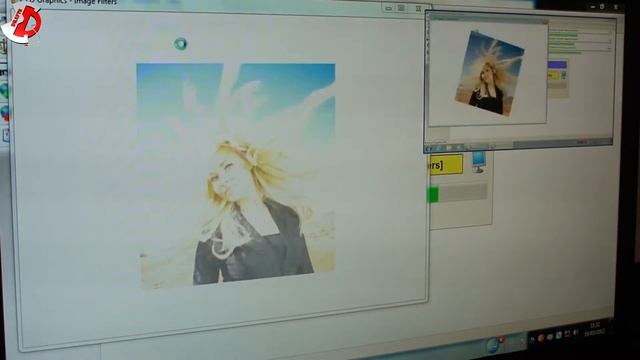This screenshot has width=640, height=360.
Task: Click the blue computer monitor icon
Action: 478,162
